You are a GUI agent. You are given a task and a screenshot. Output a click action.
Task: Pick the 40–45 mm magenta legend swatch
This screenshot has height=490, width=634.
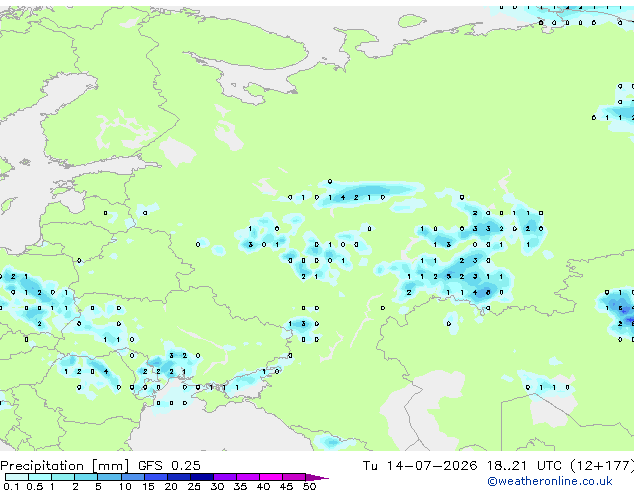click(x=271, y=477)
